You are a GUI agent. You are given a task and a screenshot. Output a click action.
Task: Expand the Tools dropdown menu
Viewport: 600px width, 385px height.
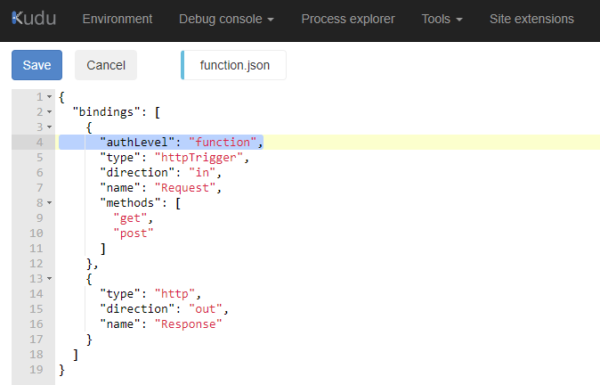coord(442,19)
